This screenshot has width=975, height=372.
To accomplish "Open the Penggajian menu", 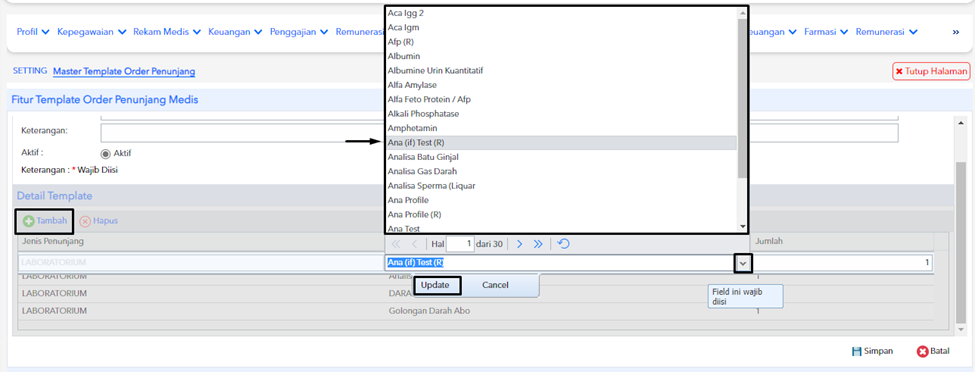I will tap(300, 32).
